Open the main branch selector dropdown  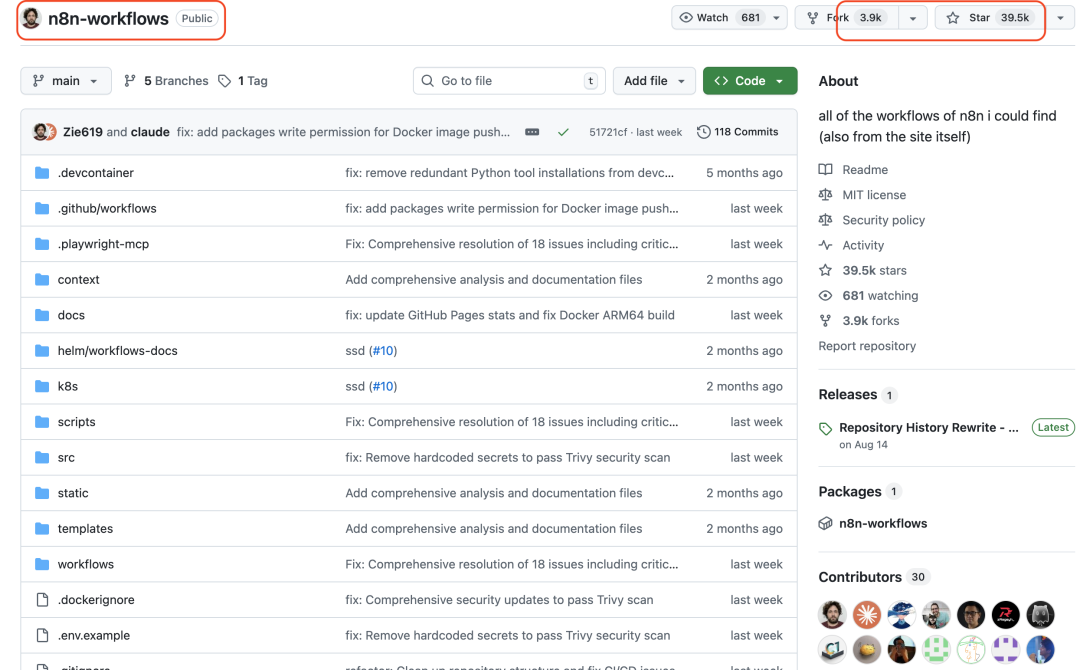click(65, 81)
